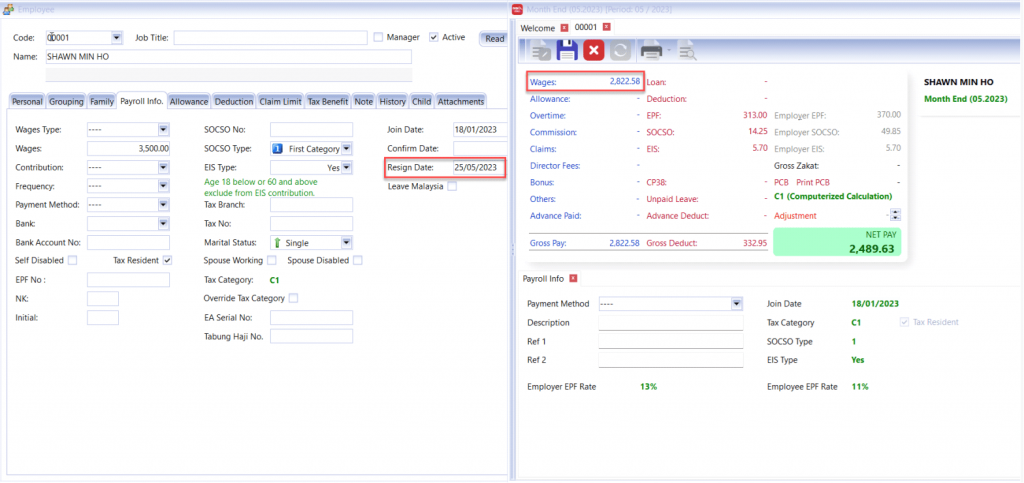Open the Tax Benefit tab
The image size is (1024, 483).
pos(328,101)
